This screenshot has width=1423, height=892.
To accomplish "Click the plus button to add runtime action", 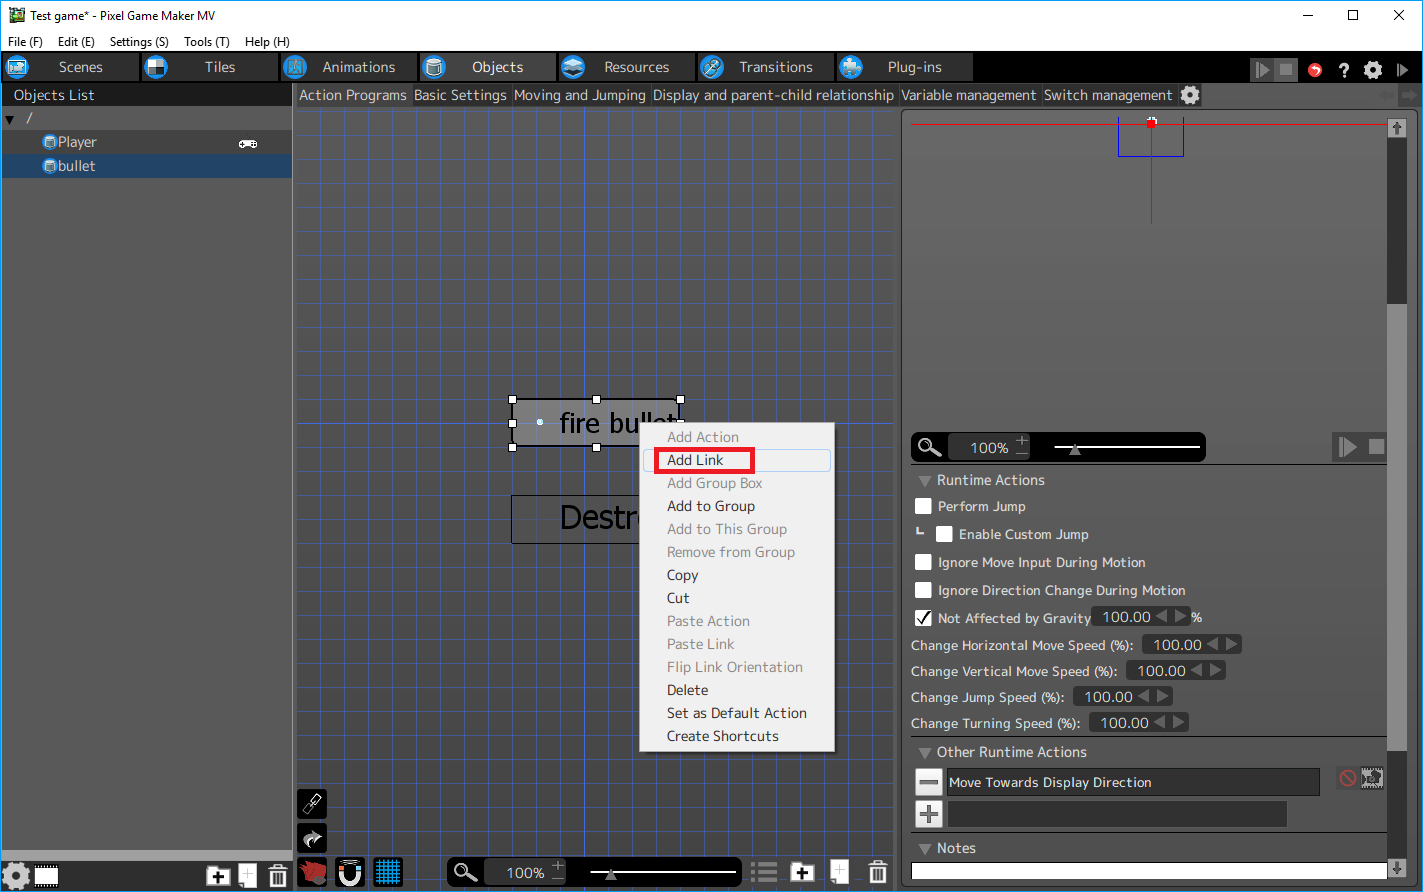I will tap(929, 814).
